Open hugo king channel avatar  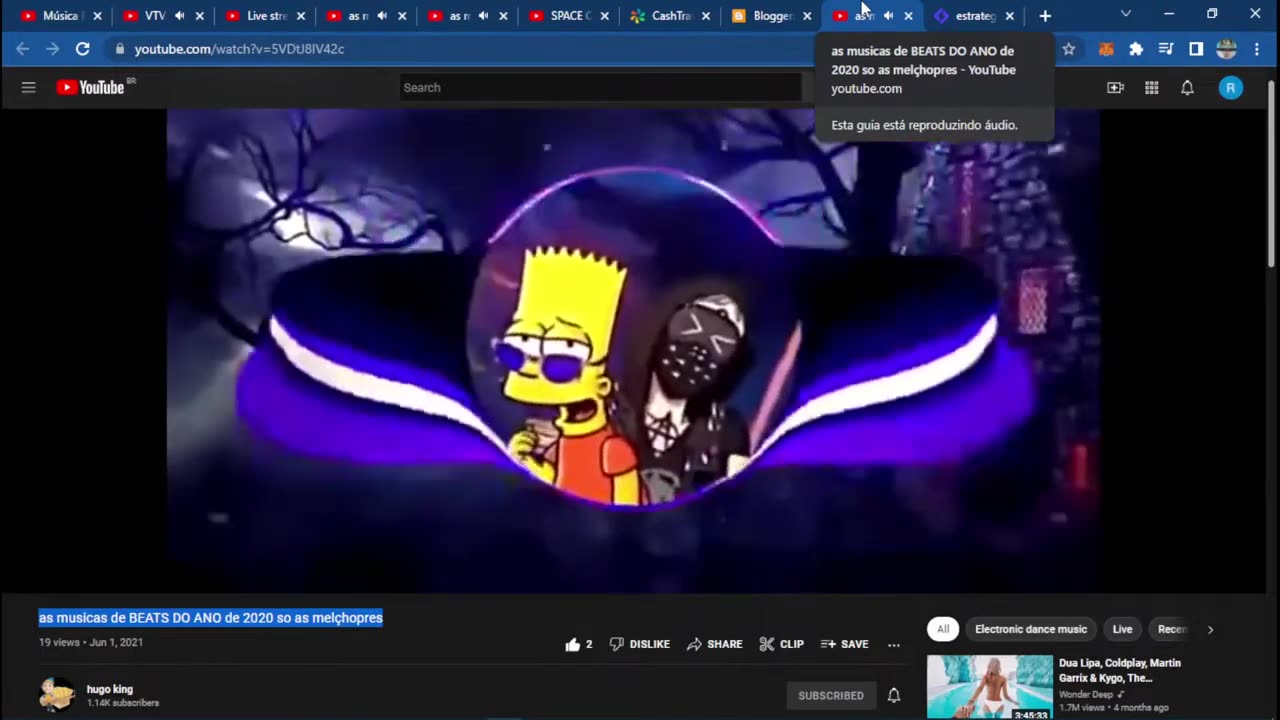click(x=57, y=695)
